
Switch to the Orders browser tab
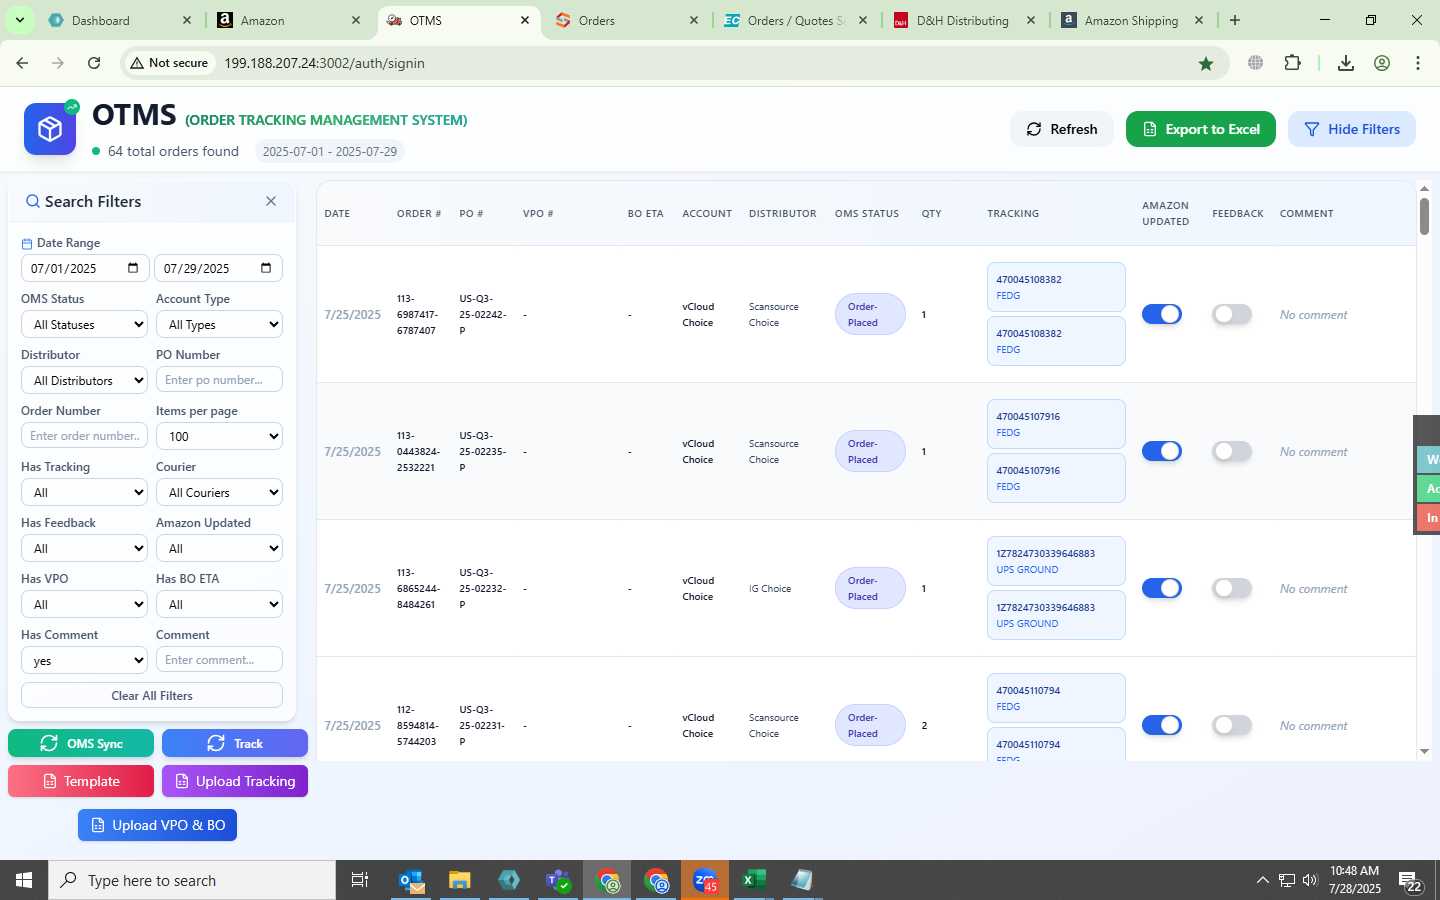coord(627,20)
